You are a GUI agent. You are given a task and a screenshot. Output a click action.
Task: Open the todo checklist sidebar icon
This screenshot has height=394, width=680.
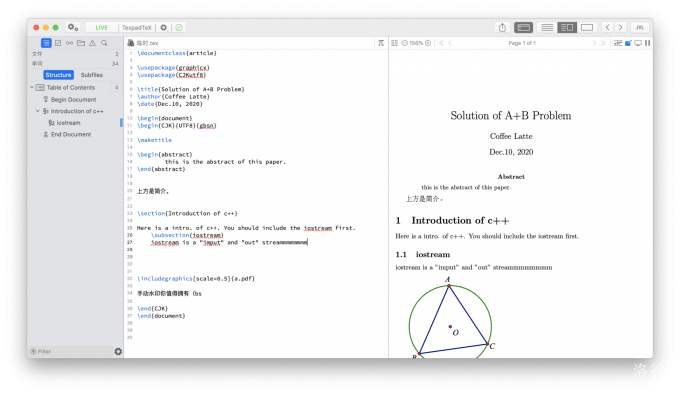click(58, 43)
